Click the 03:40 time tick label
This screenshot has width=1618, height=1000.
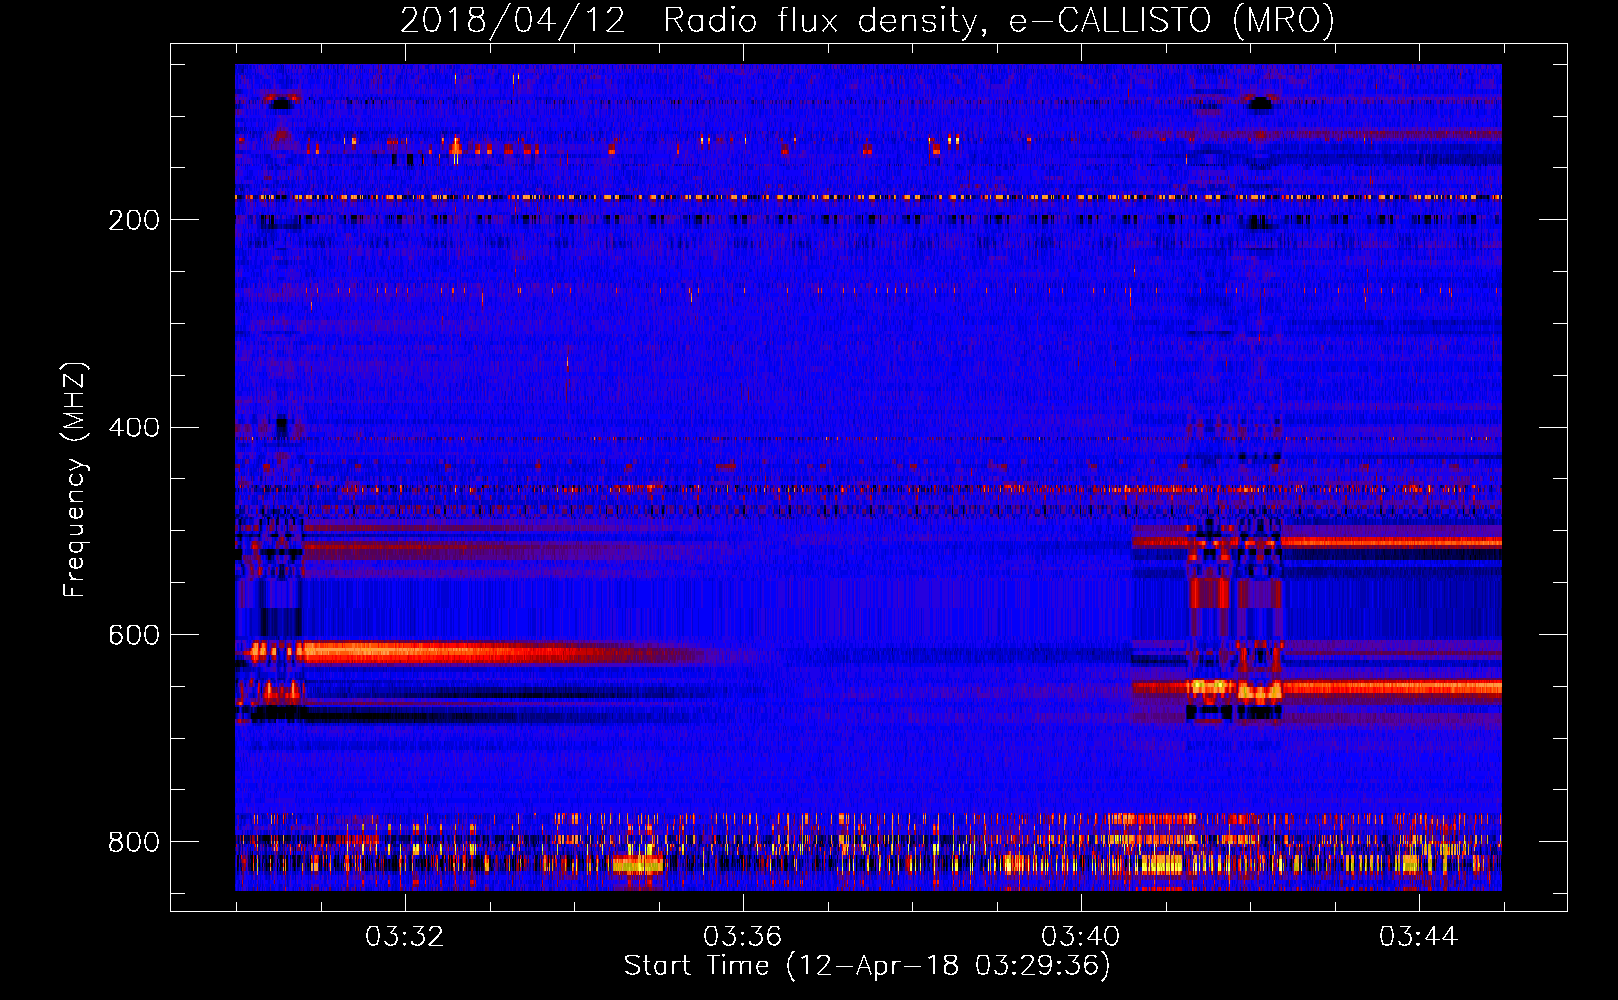point(1080,937)
